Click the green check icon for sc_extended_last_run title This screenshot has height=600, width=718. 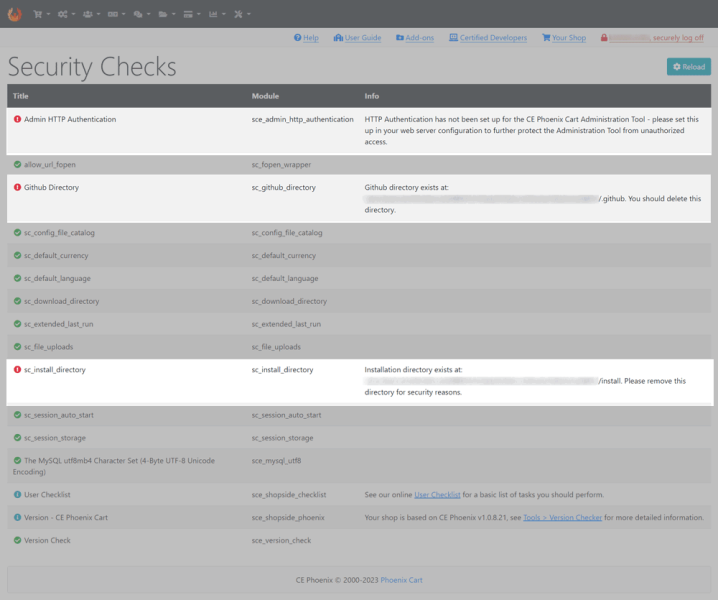17,324
